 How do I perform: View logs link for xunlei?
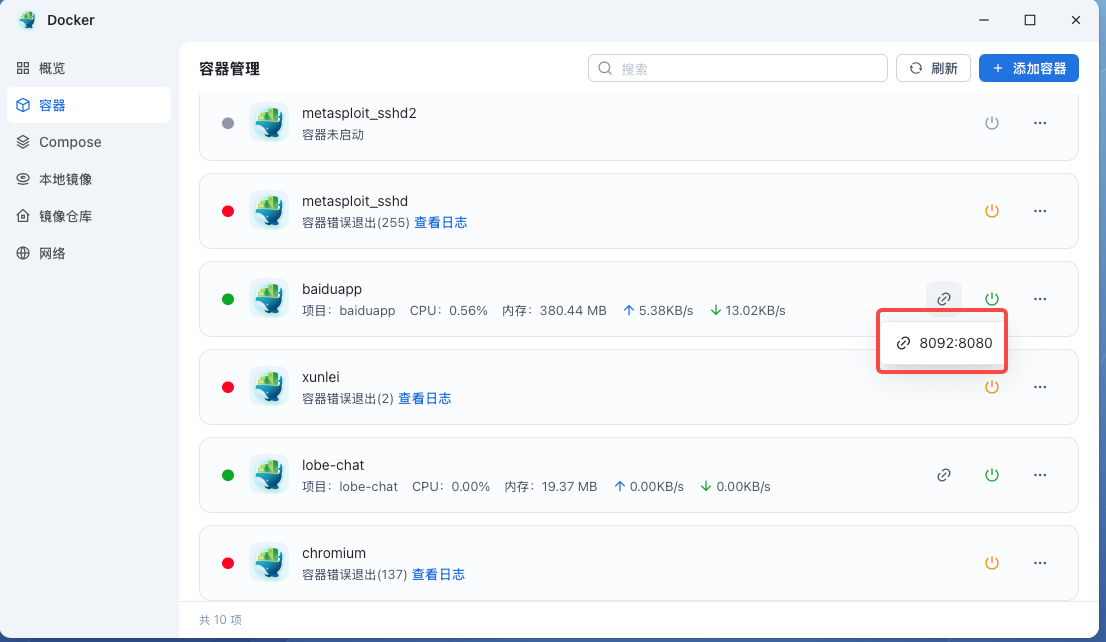click(425, 399)
